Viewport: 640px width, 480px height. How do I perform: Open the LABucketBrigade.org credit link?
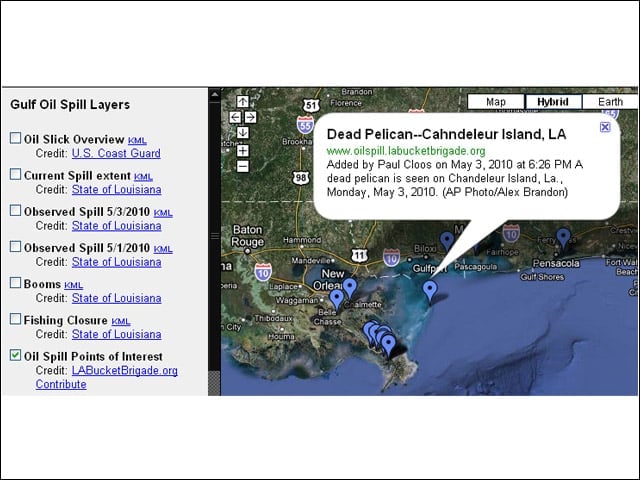124,371
